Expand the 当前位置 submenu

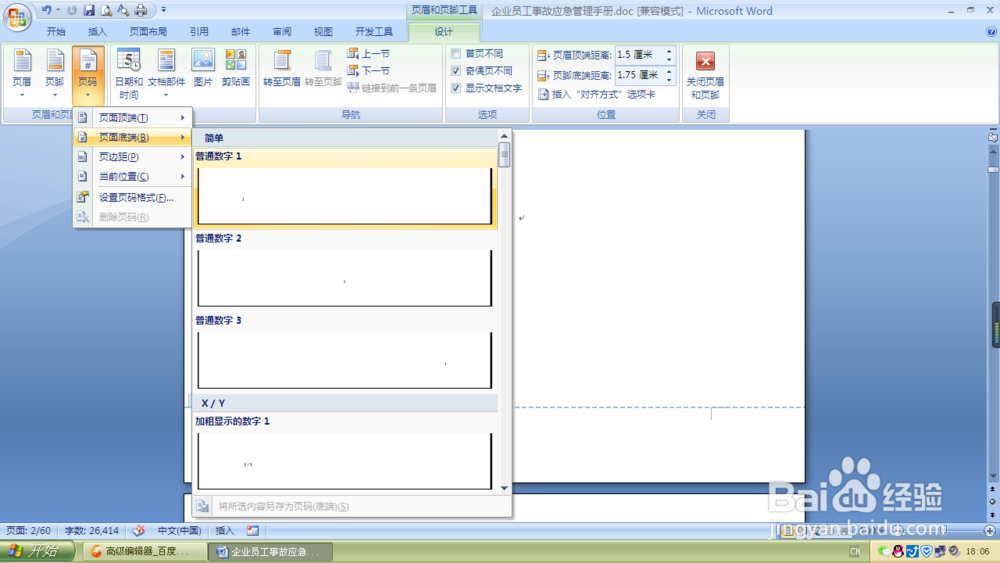point(132,177)
